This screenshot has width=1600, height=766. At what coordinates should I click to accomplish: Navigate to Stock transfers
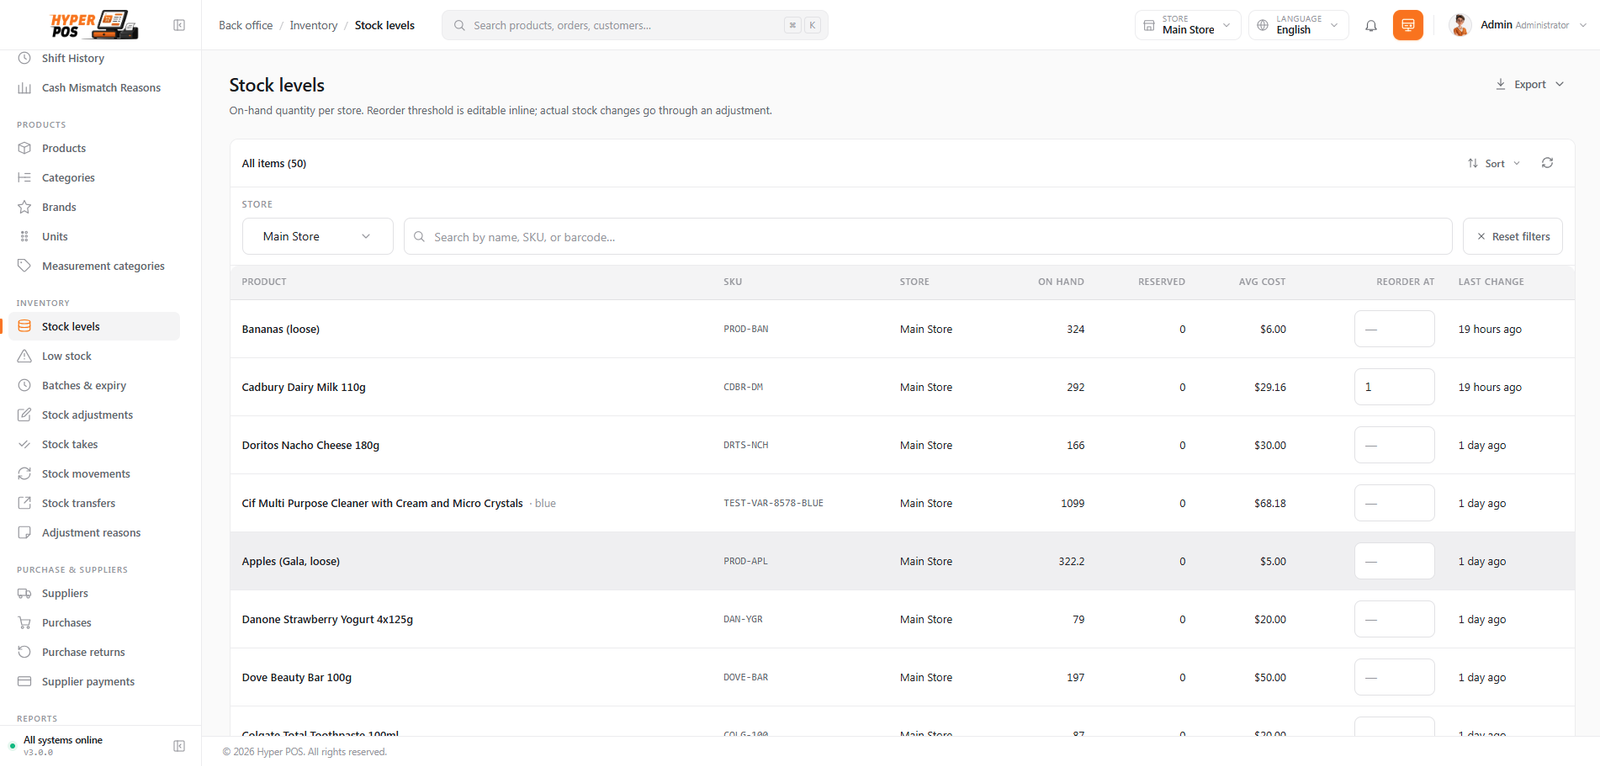point(94,503)
